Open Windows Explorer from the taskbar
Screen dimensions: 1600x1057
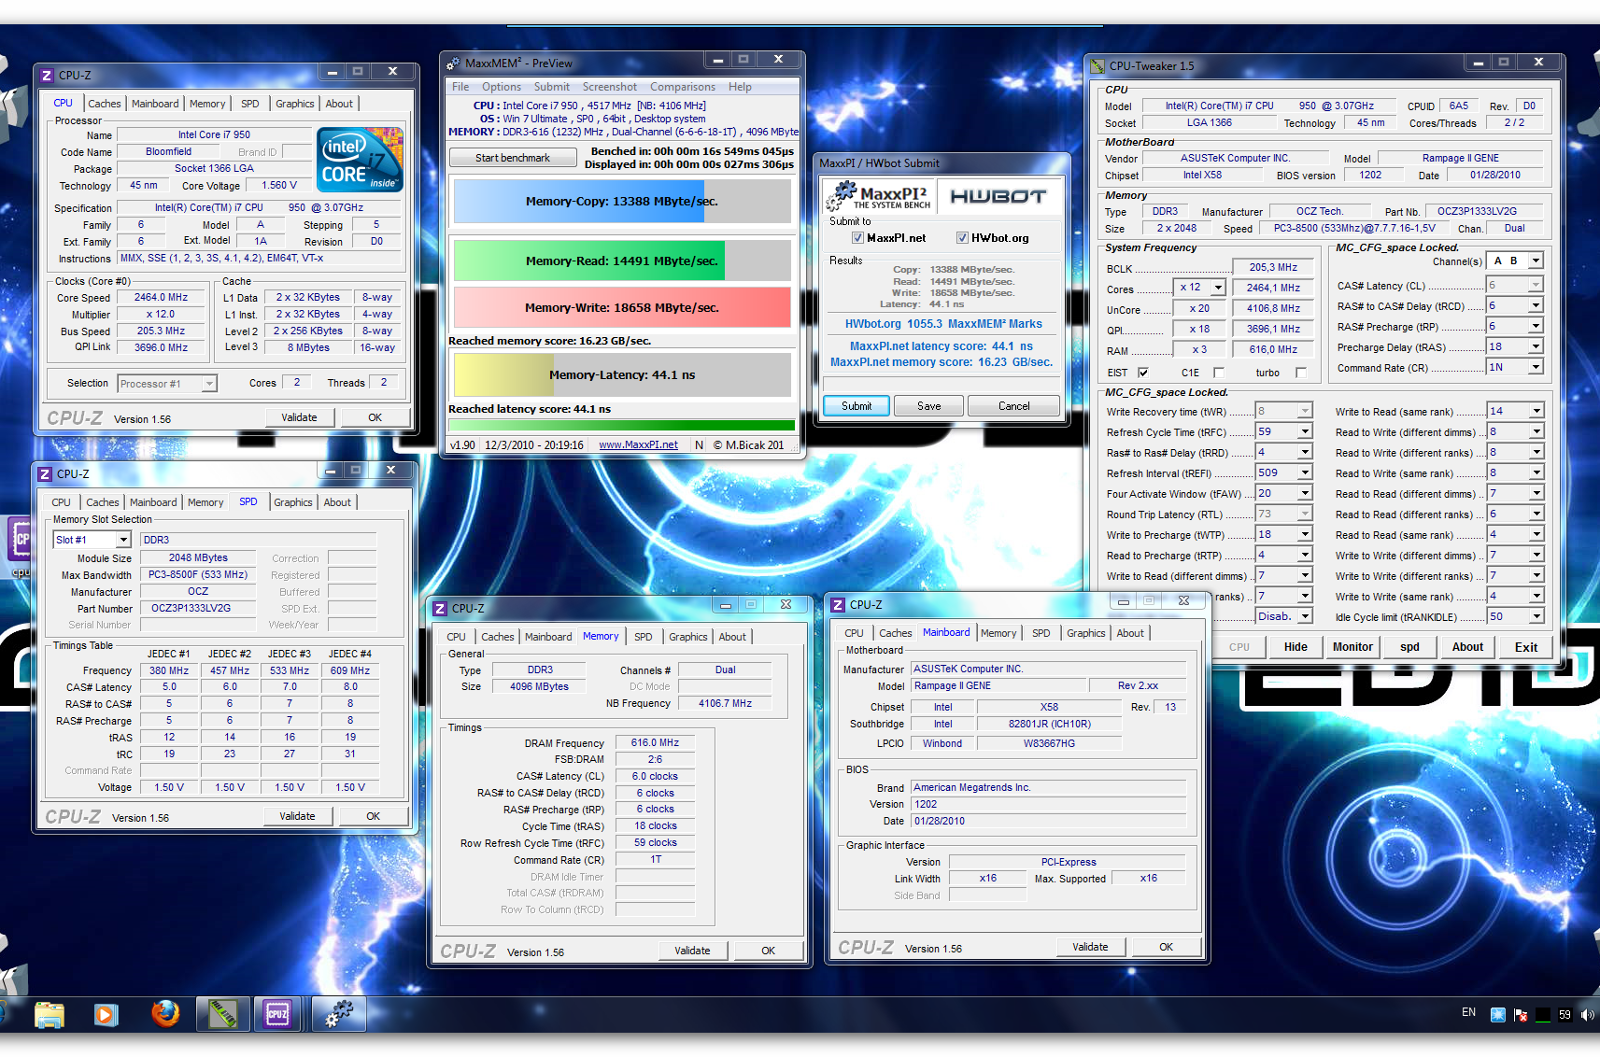click(49, 1014)
